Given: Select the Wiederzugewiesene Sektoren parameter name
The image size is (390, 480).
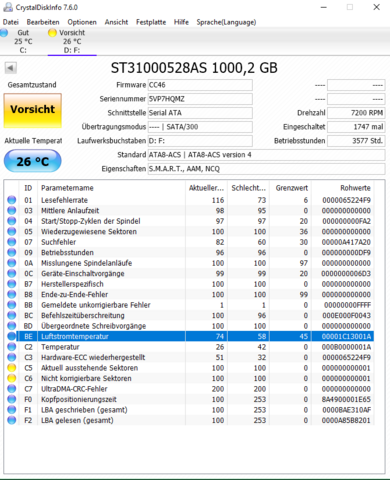Looking at the screenshot, I should (x=89, y=232).
